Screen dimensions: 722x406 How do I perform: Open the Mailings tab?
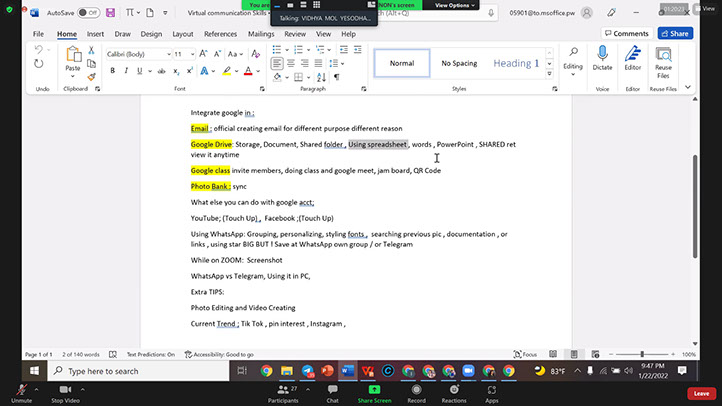261,34
